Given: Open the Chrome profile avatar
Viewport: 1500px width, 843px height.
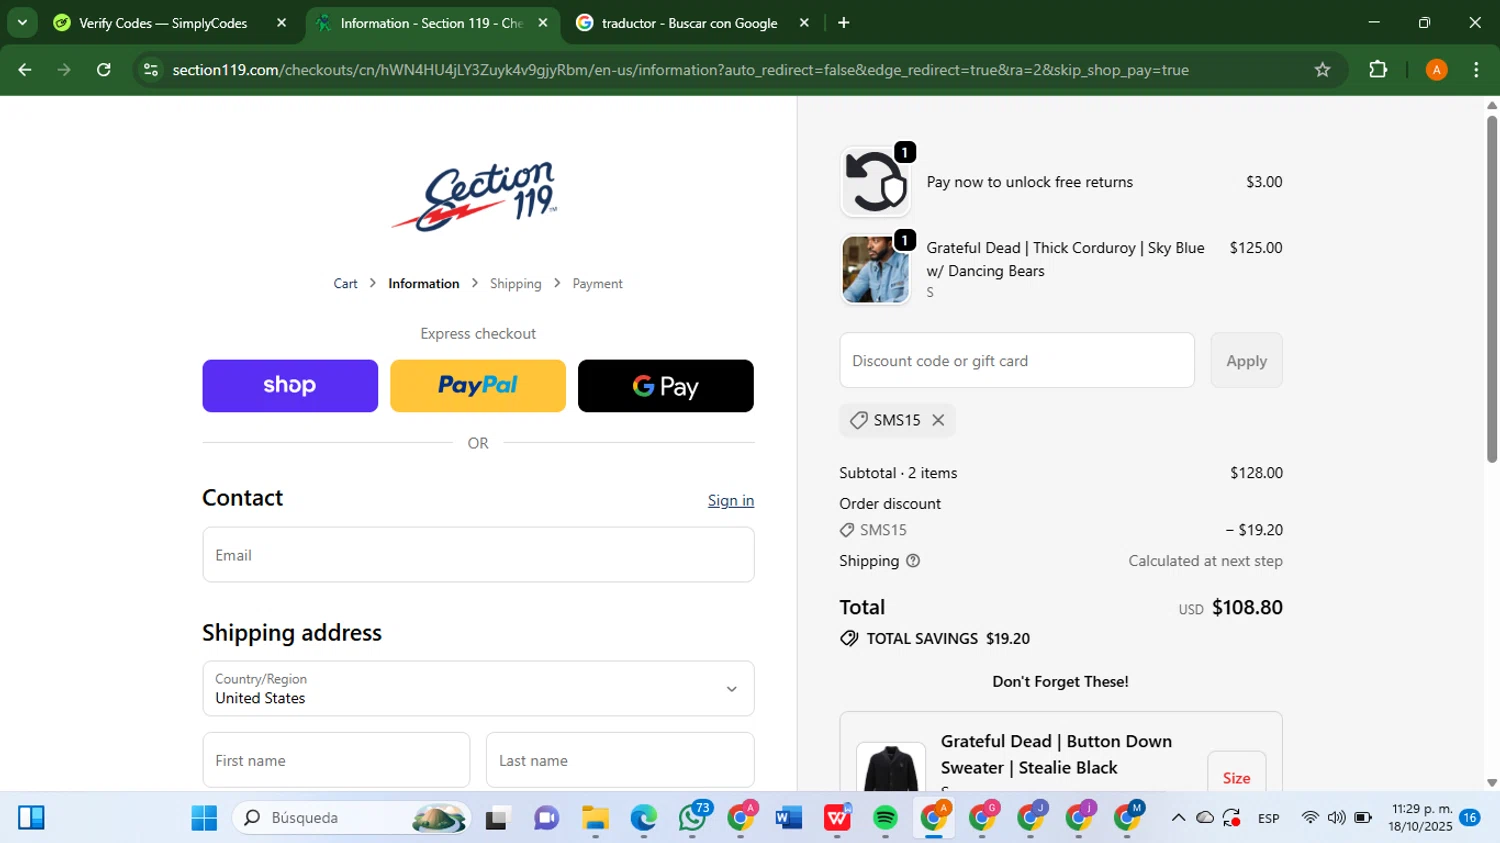Looking at the screenshot, I should pyautogui.click(x=1436, y=70).
